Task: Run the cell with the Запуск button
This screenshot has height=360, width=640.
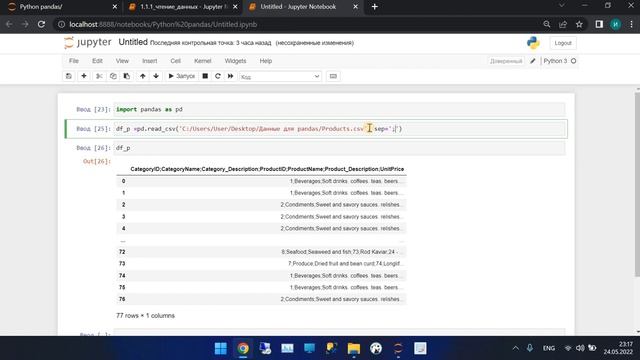Action: tap(182, 76)
